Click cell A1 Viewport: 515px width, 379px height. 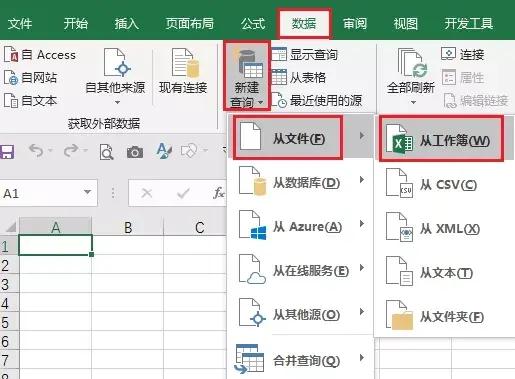[x=55, y=245]
